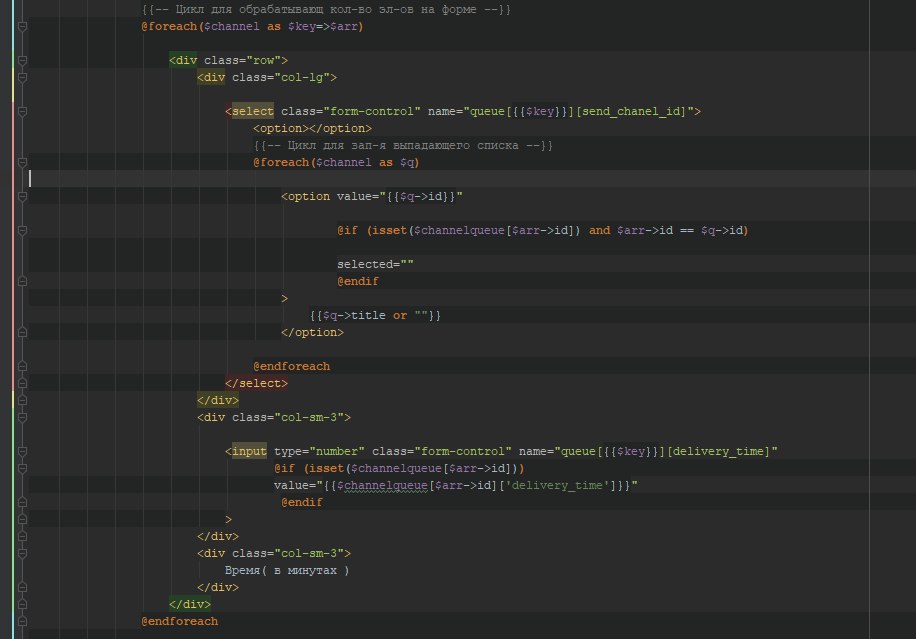This screenshot has height=639, width=916.
Task: Click the 'or' keyword in title expression
Action: click(400, 315)
